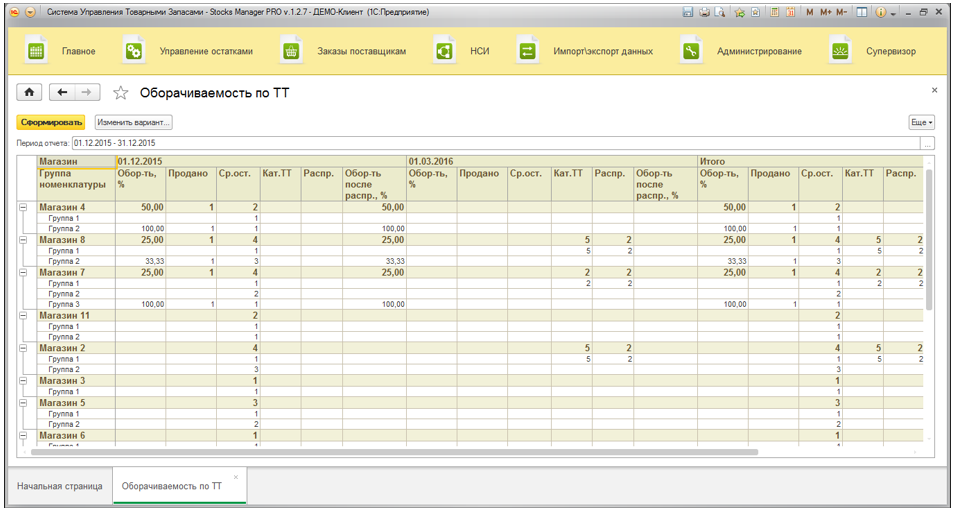The image size is (953, 512).
Task: Click the Изменить вариант... button
Action: [x=133, y=122]
